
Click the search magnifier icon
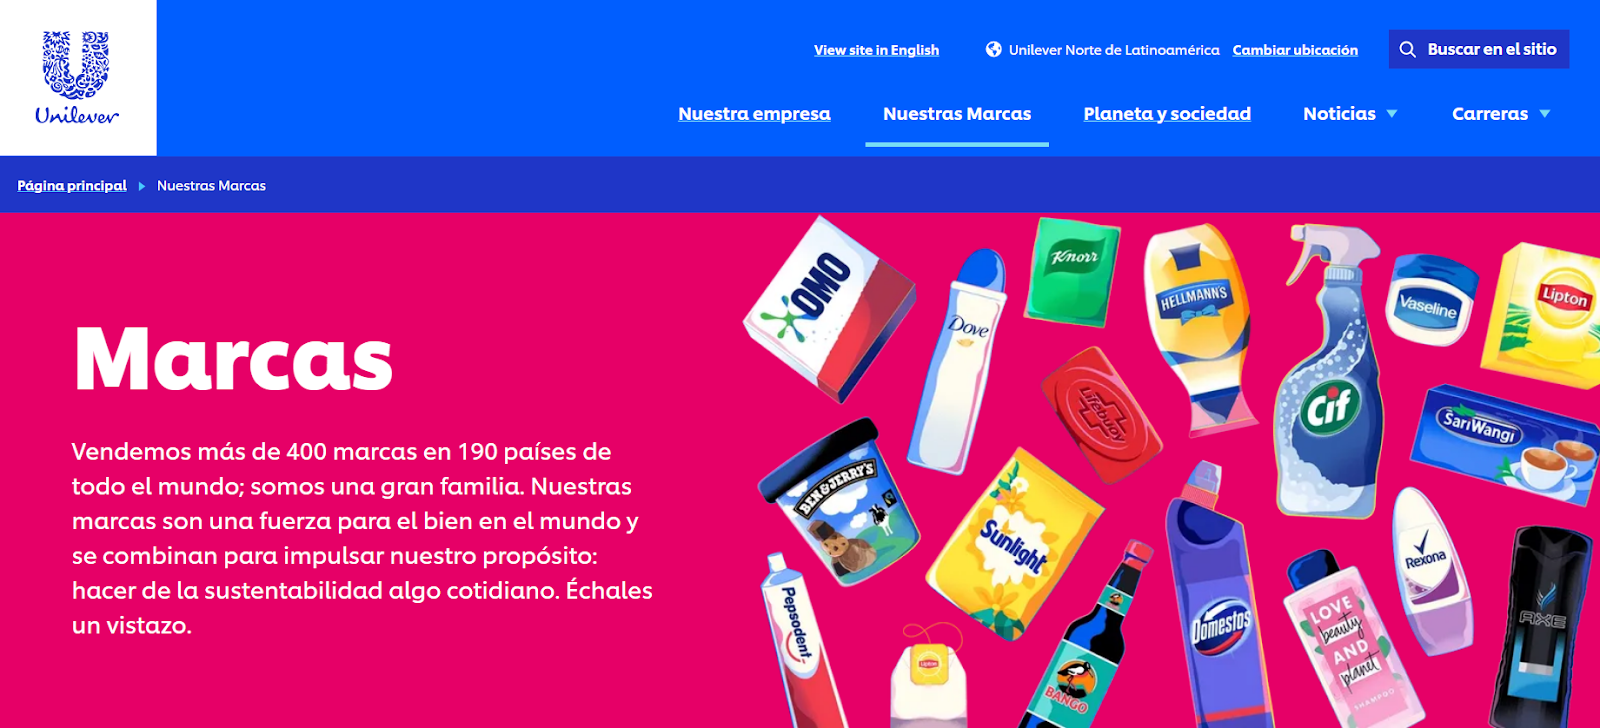point(1407,49)
